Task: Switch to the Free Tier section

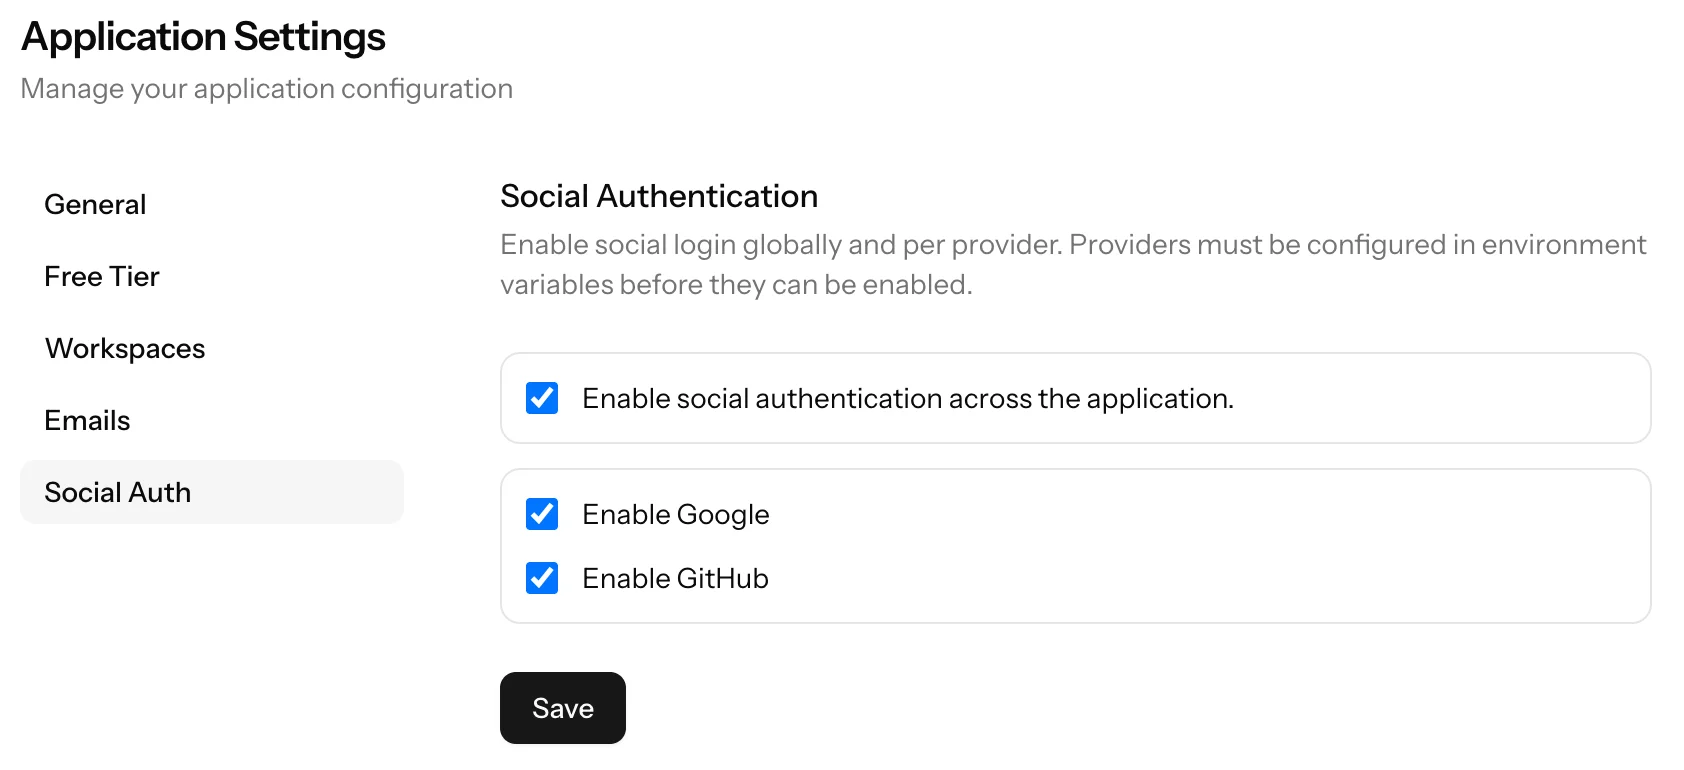Action: pos(101,276)
